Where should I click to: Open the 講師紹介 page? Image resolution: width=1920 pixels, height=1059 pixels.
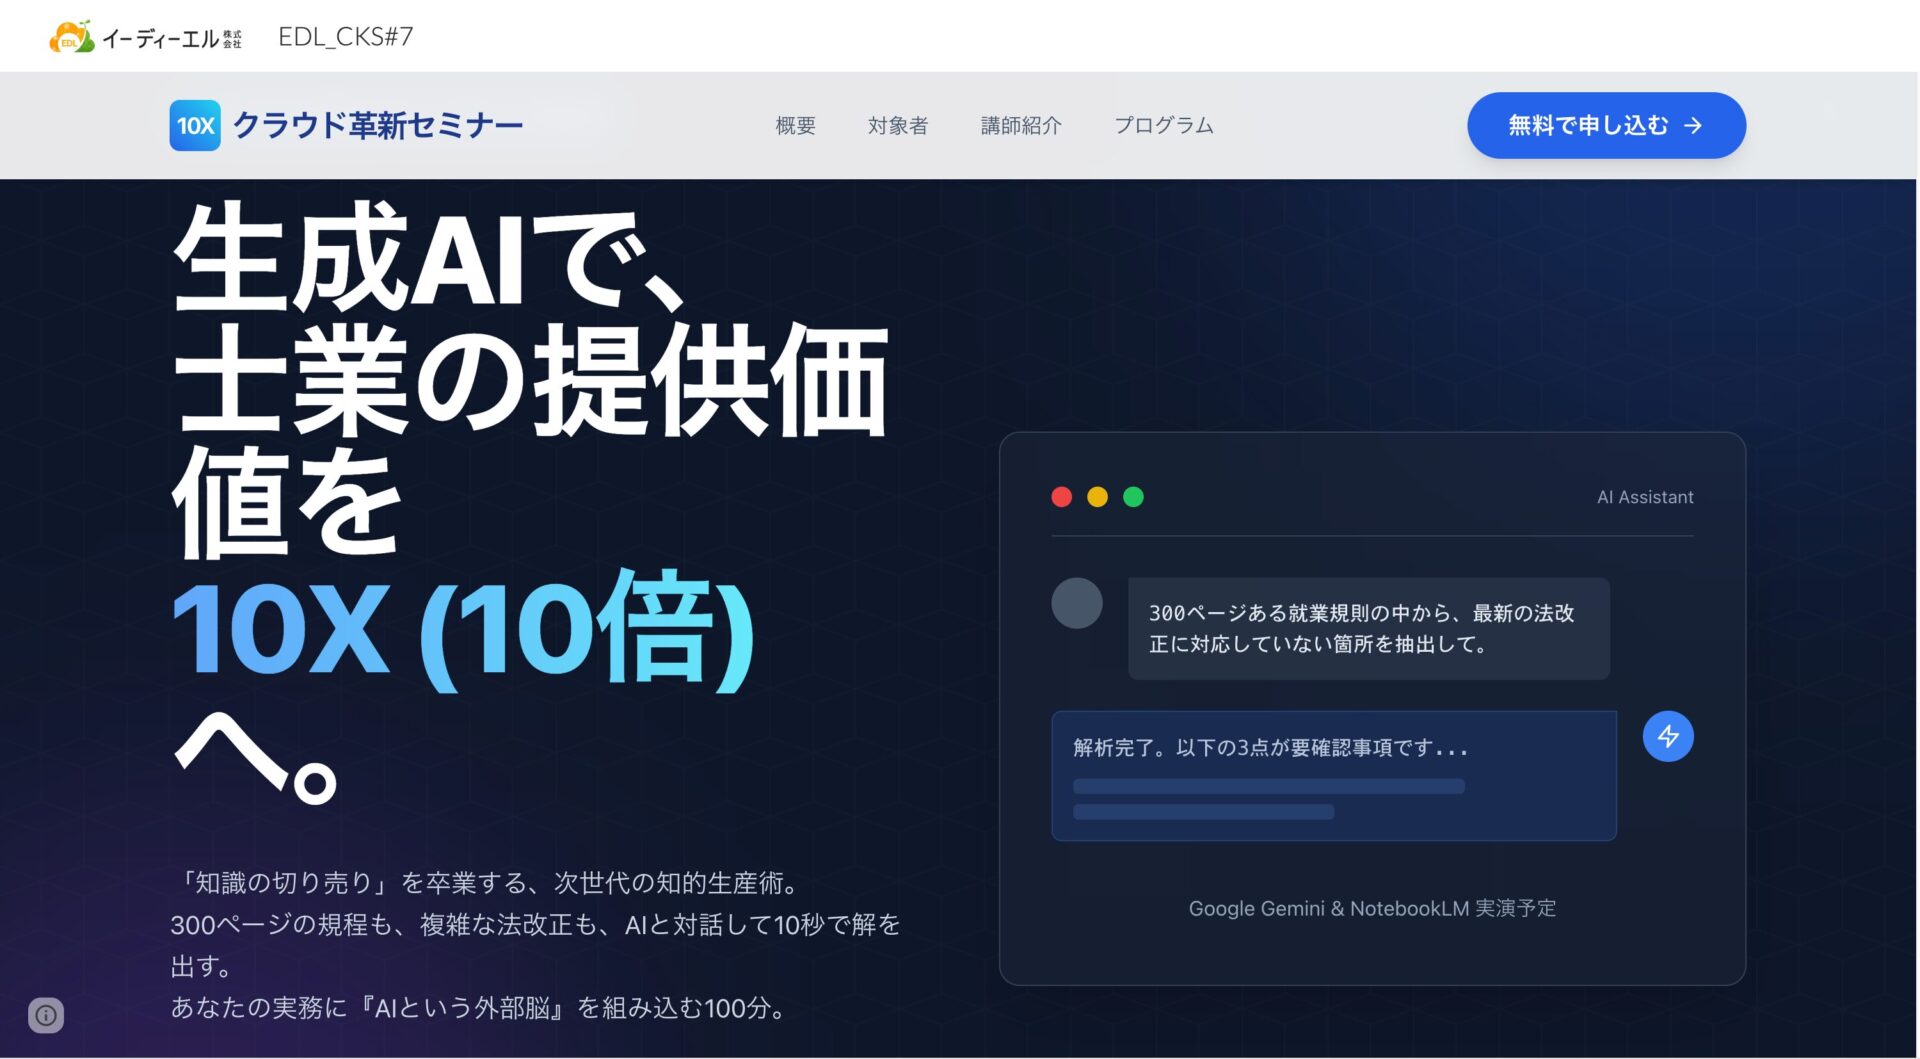coord(1021,125)
